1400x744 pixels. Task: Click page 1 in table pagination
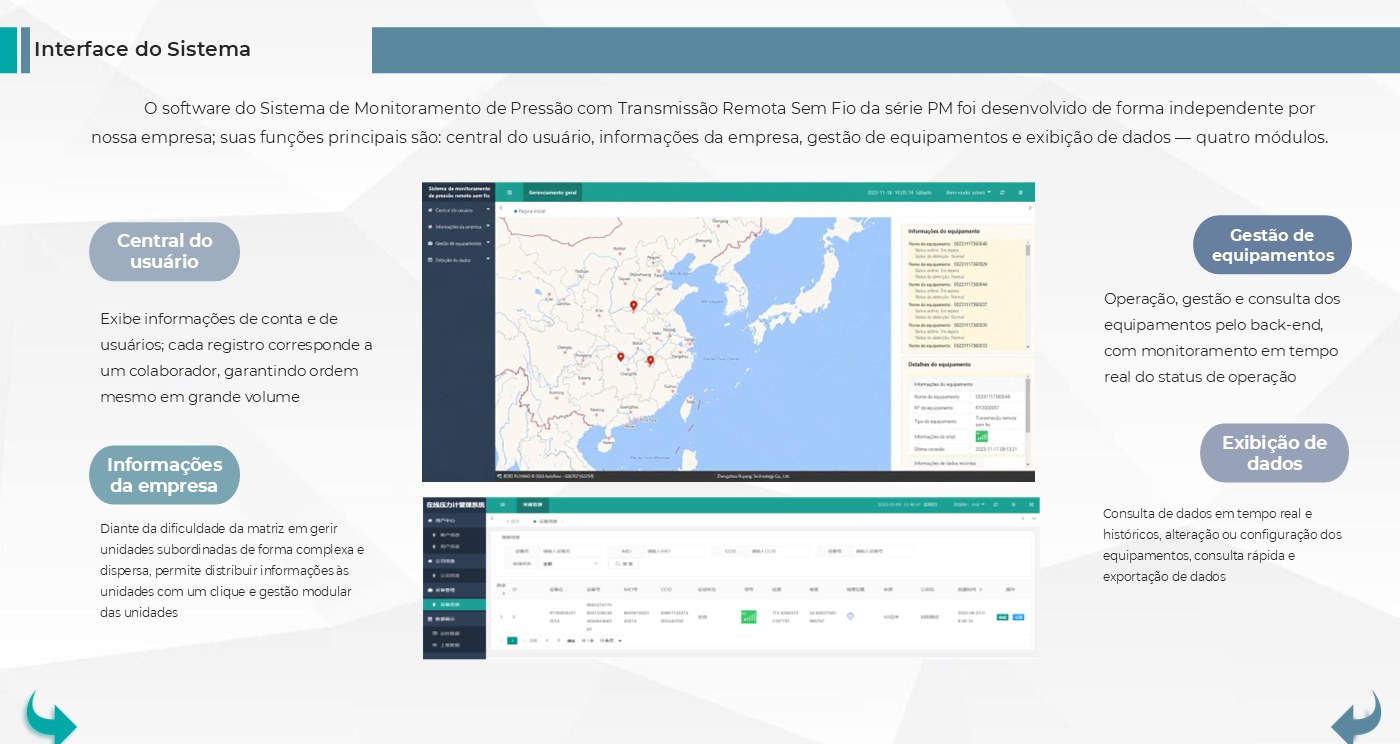512,640
